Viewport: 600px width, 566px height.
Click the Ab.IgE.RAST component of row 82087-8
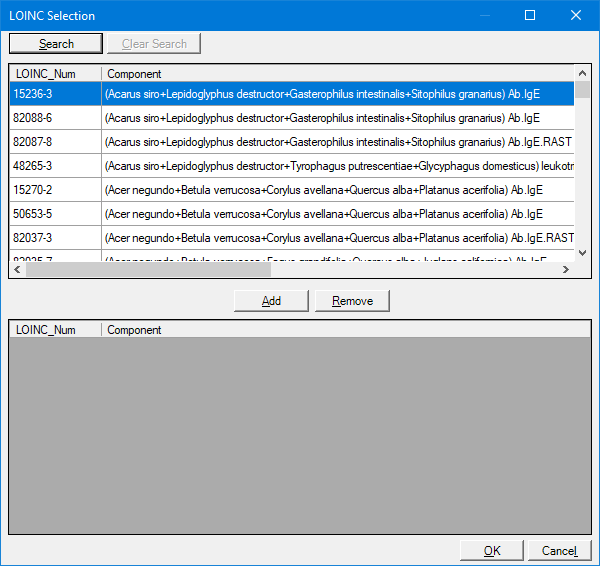[x=338, y=142]
